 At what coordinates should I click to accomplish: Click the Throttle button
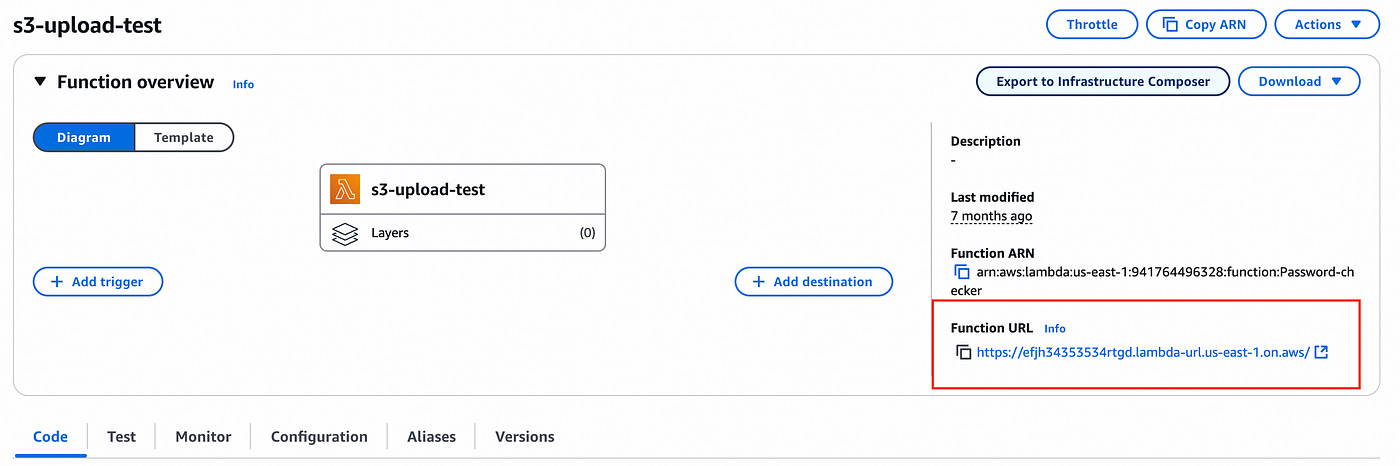tap(1092, 25)
